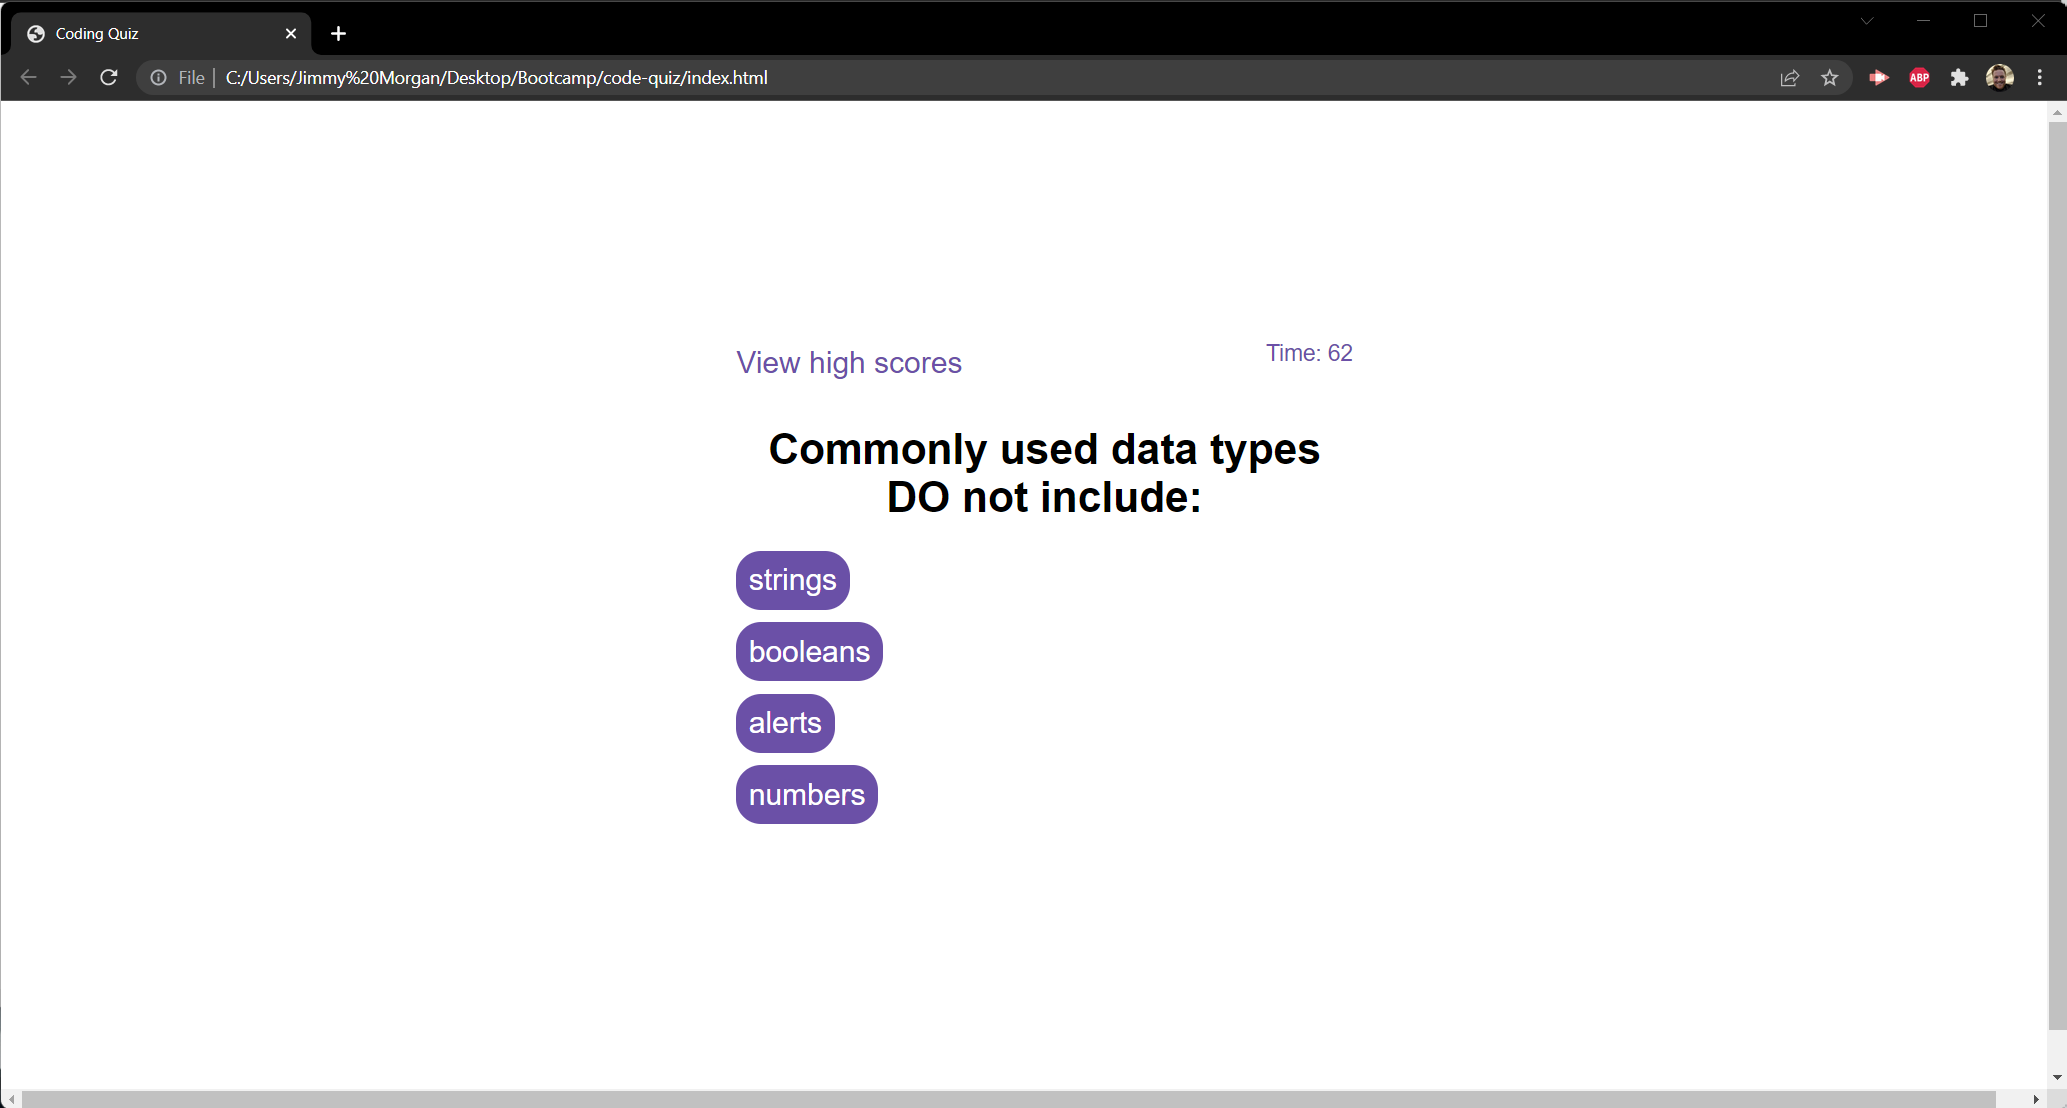The image size is (2067, 1108).
Task: Click the browser back arrow
Action: [29, 78]
